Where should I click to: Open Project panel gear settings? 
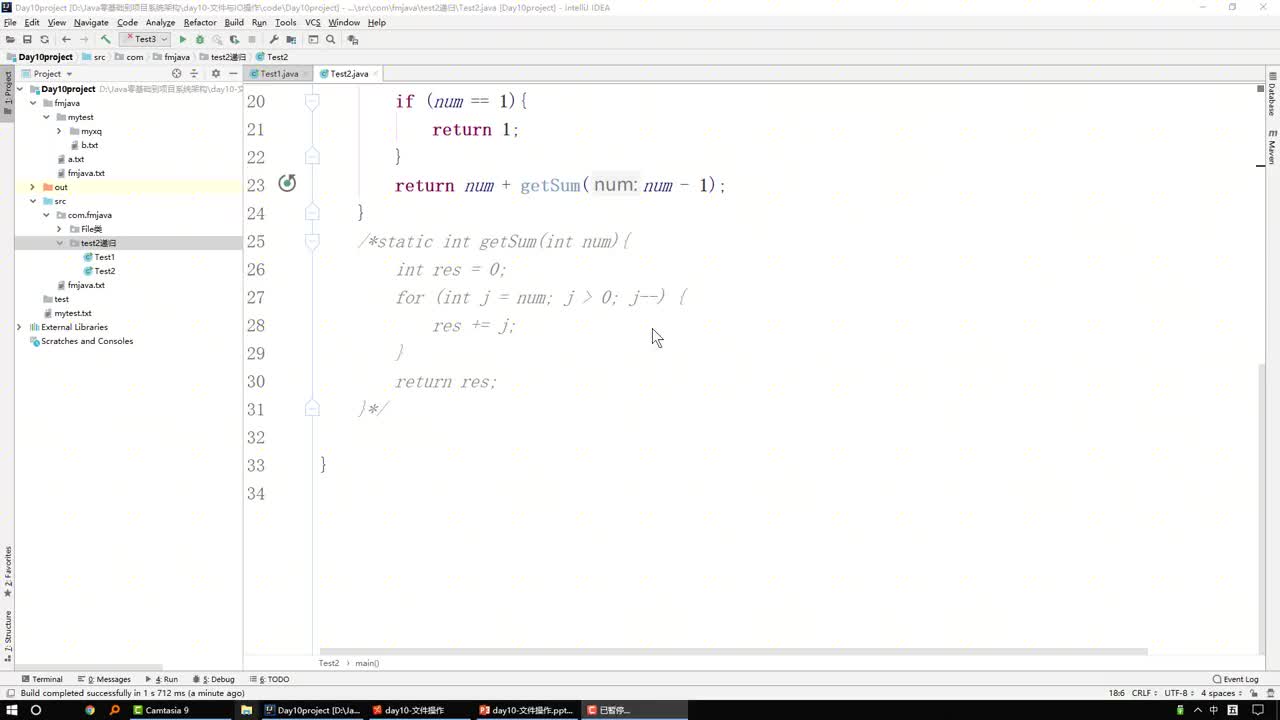pos(215,74)
